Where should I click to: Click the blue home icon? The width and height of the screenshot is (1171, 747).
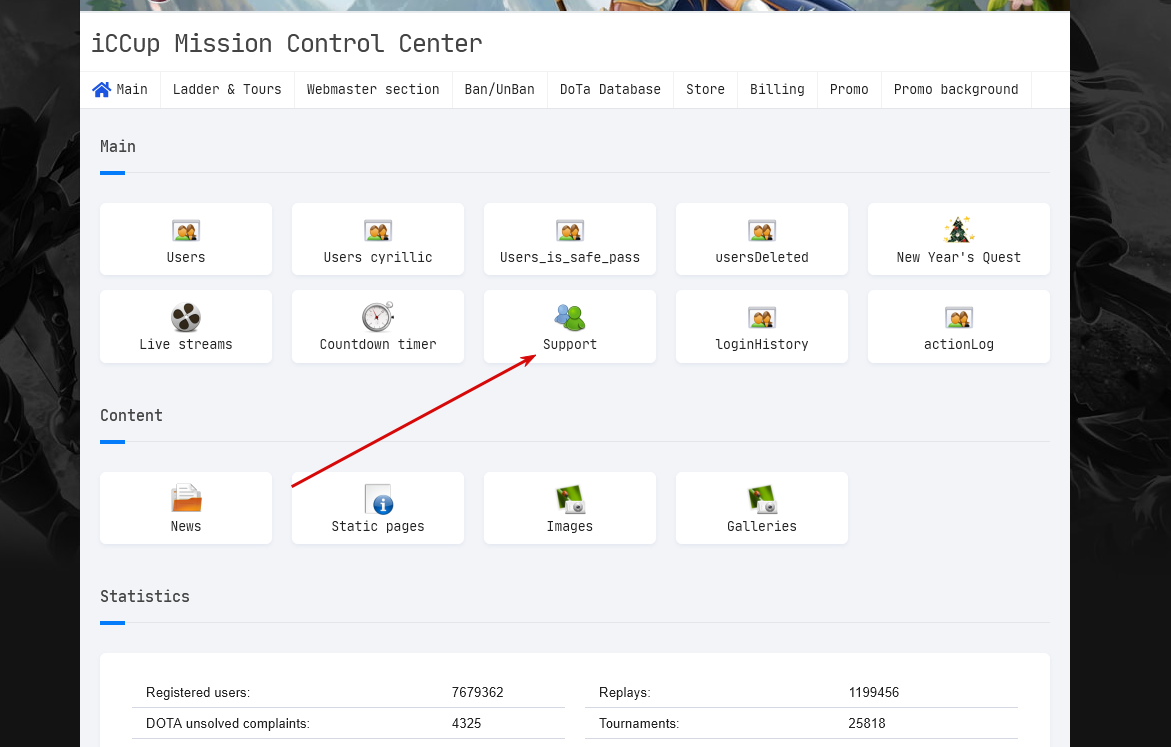(x=102, y=90)
